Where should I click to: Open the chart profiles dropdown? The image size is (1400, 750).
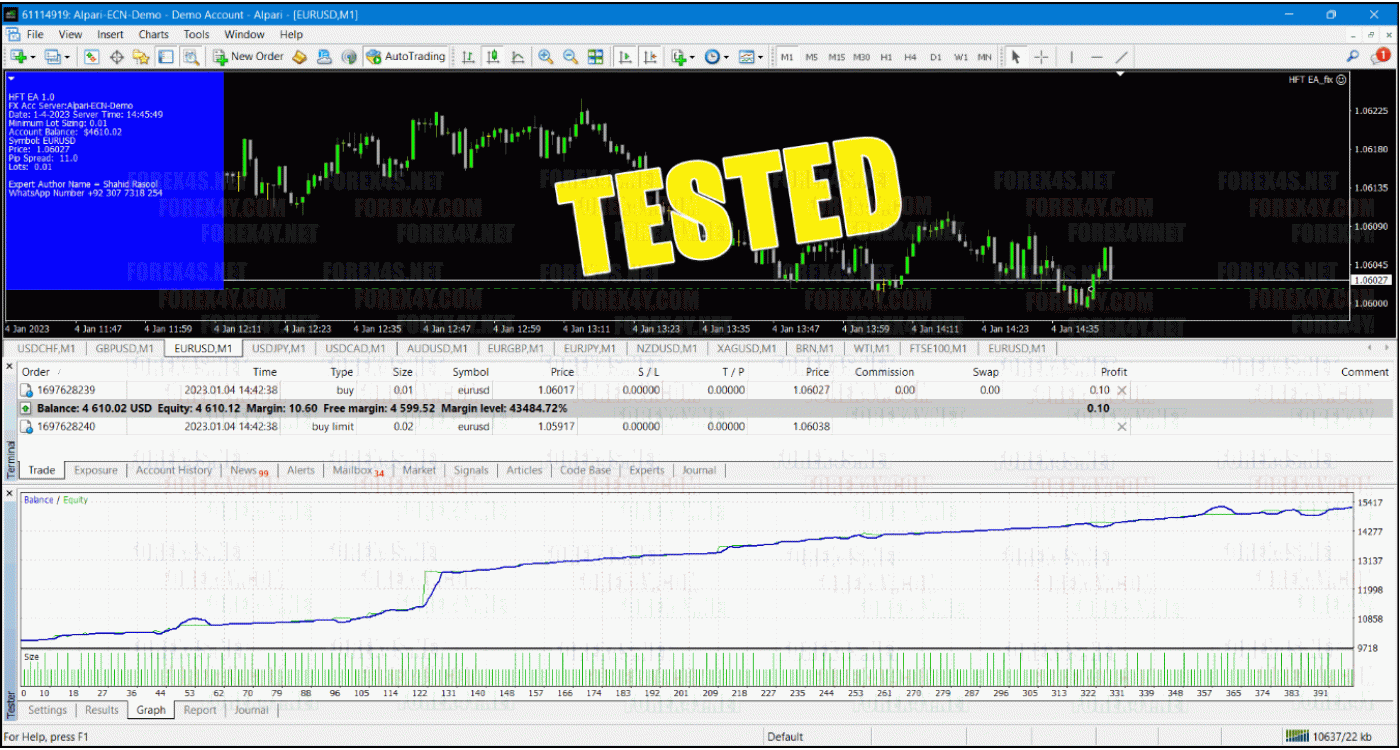coord(65,57)
